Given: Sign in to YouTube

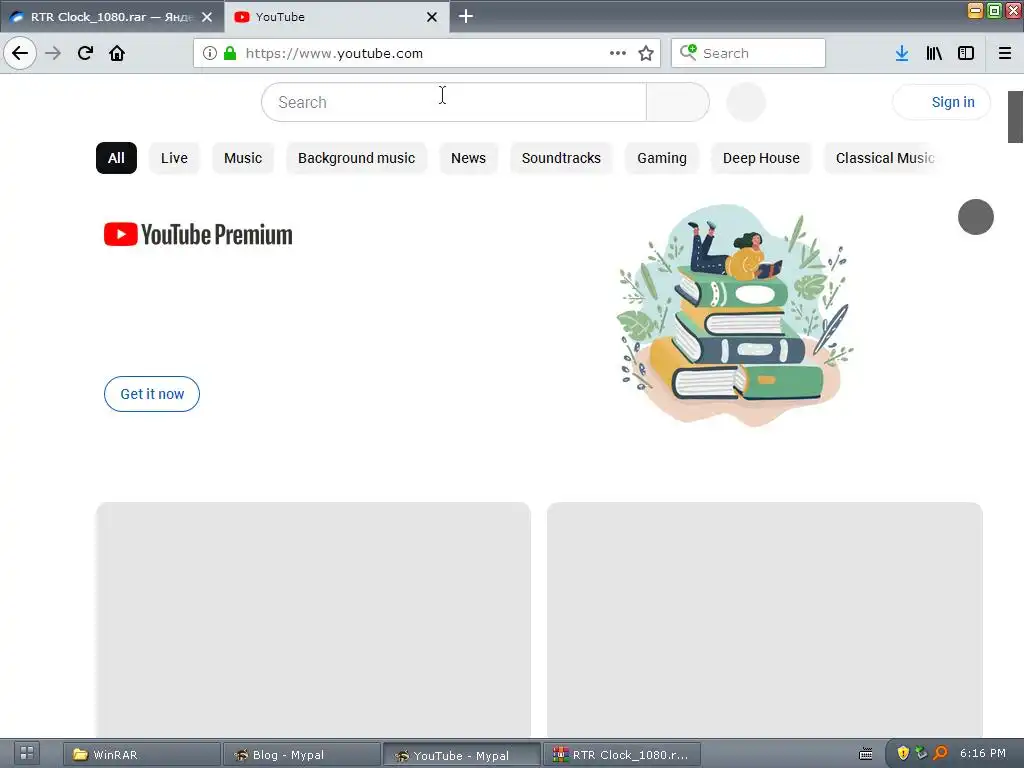Looking at the screenshot, I should click(942, 102).
